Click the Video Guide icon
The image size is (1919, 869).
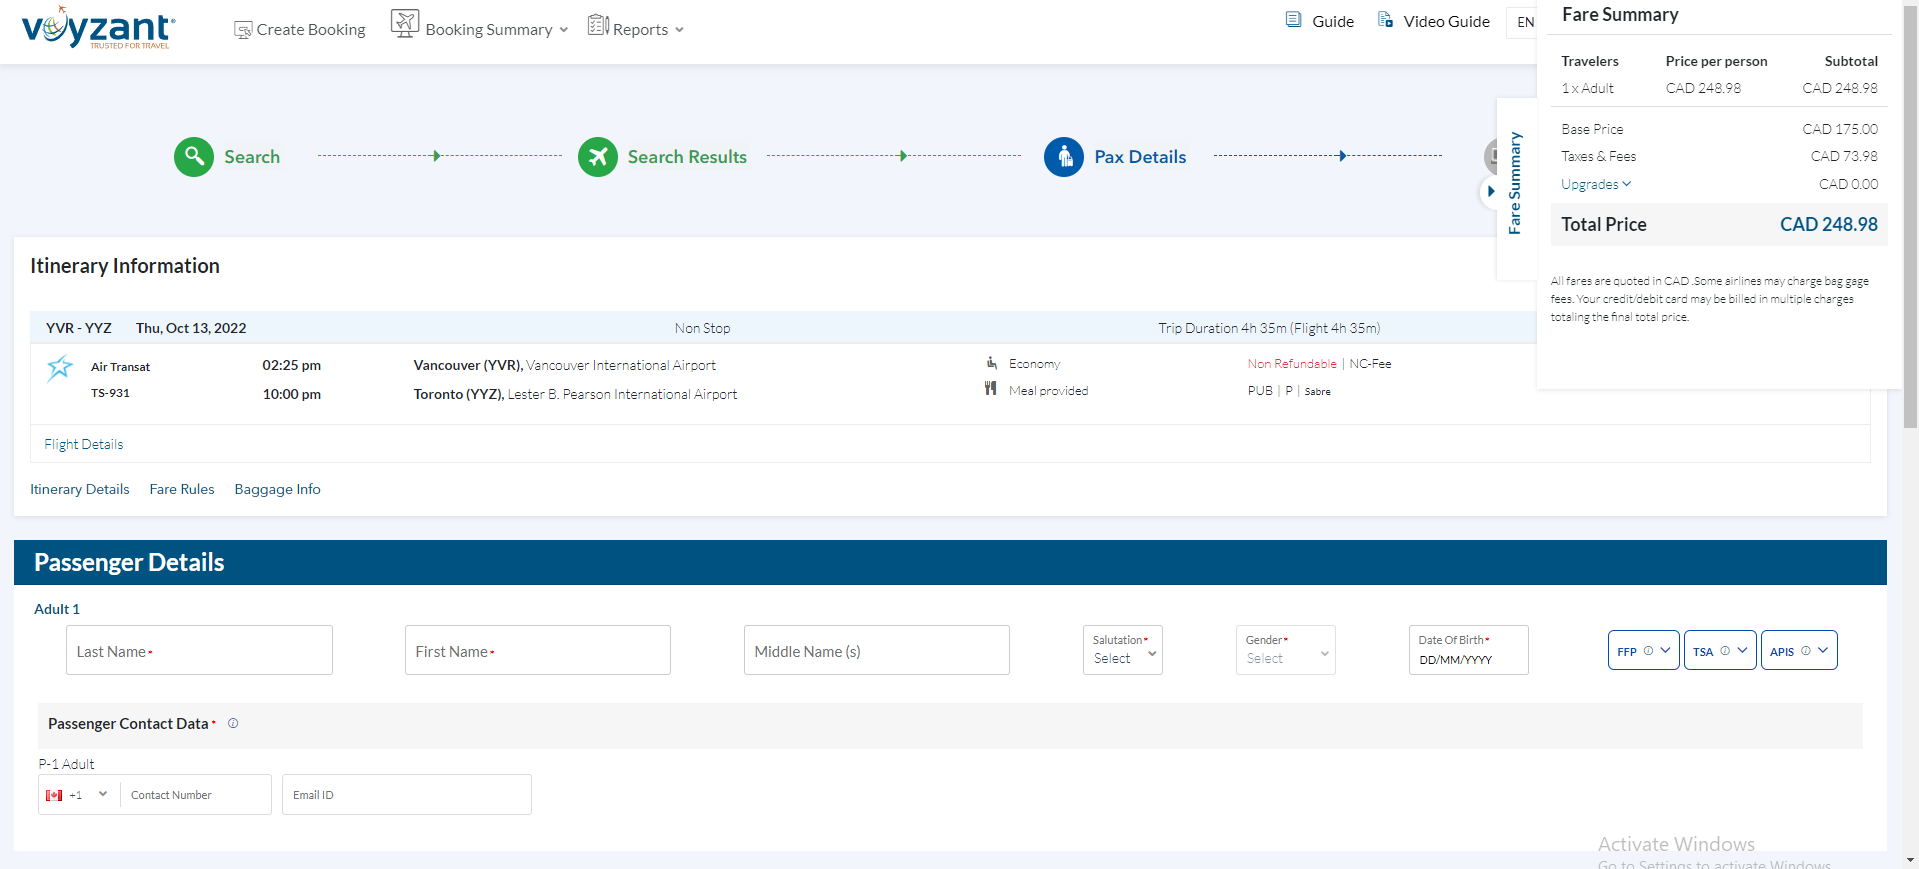(1385, 20)
